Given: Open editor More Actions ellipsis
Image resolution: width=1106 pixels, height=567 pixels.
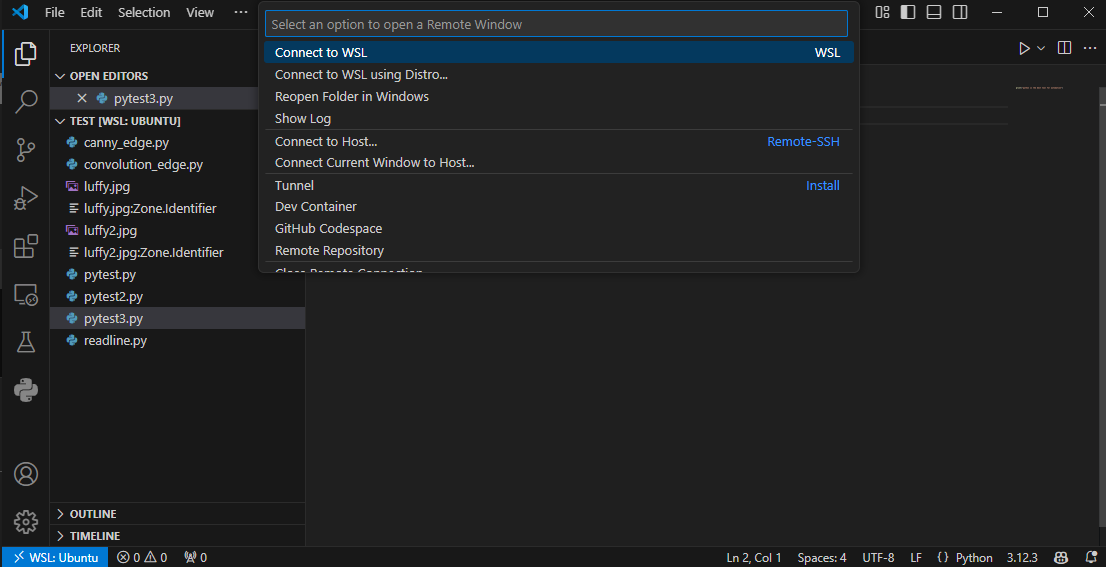Looking at the screenshot, I should [1089, 48].
